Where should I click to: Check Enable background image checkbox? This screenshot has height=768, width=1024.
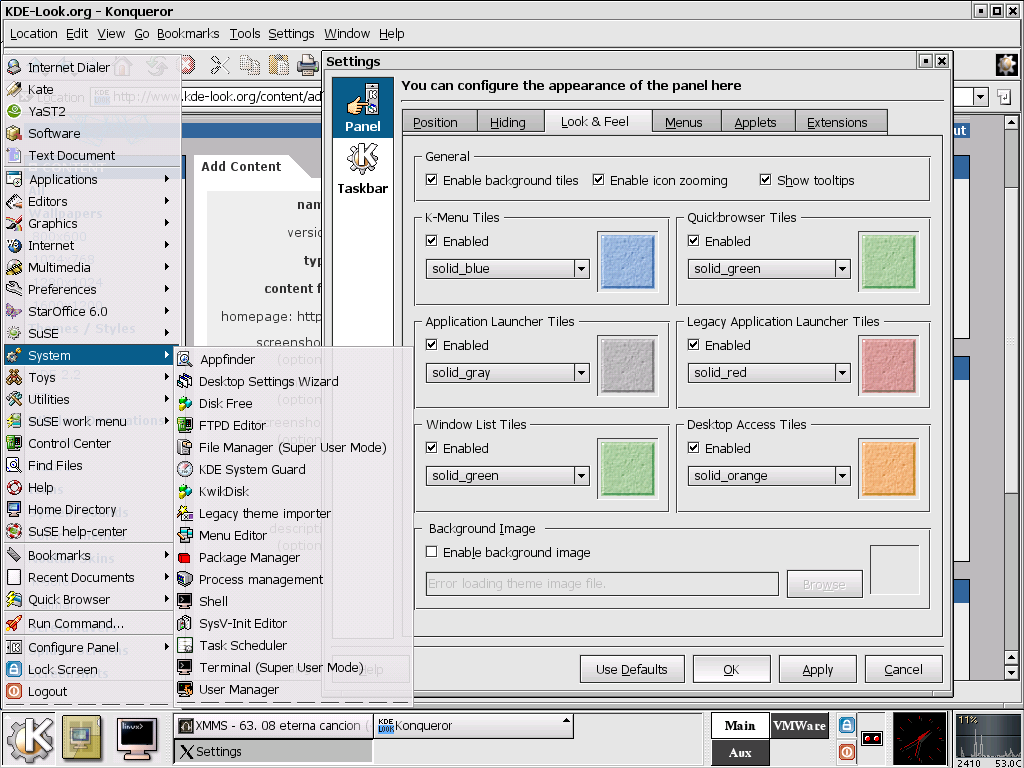coord(431,552)
